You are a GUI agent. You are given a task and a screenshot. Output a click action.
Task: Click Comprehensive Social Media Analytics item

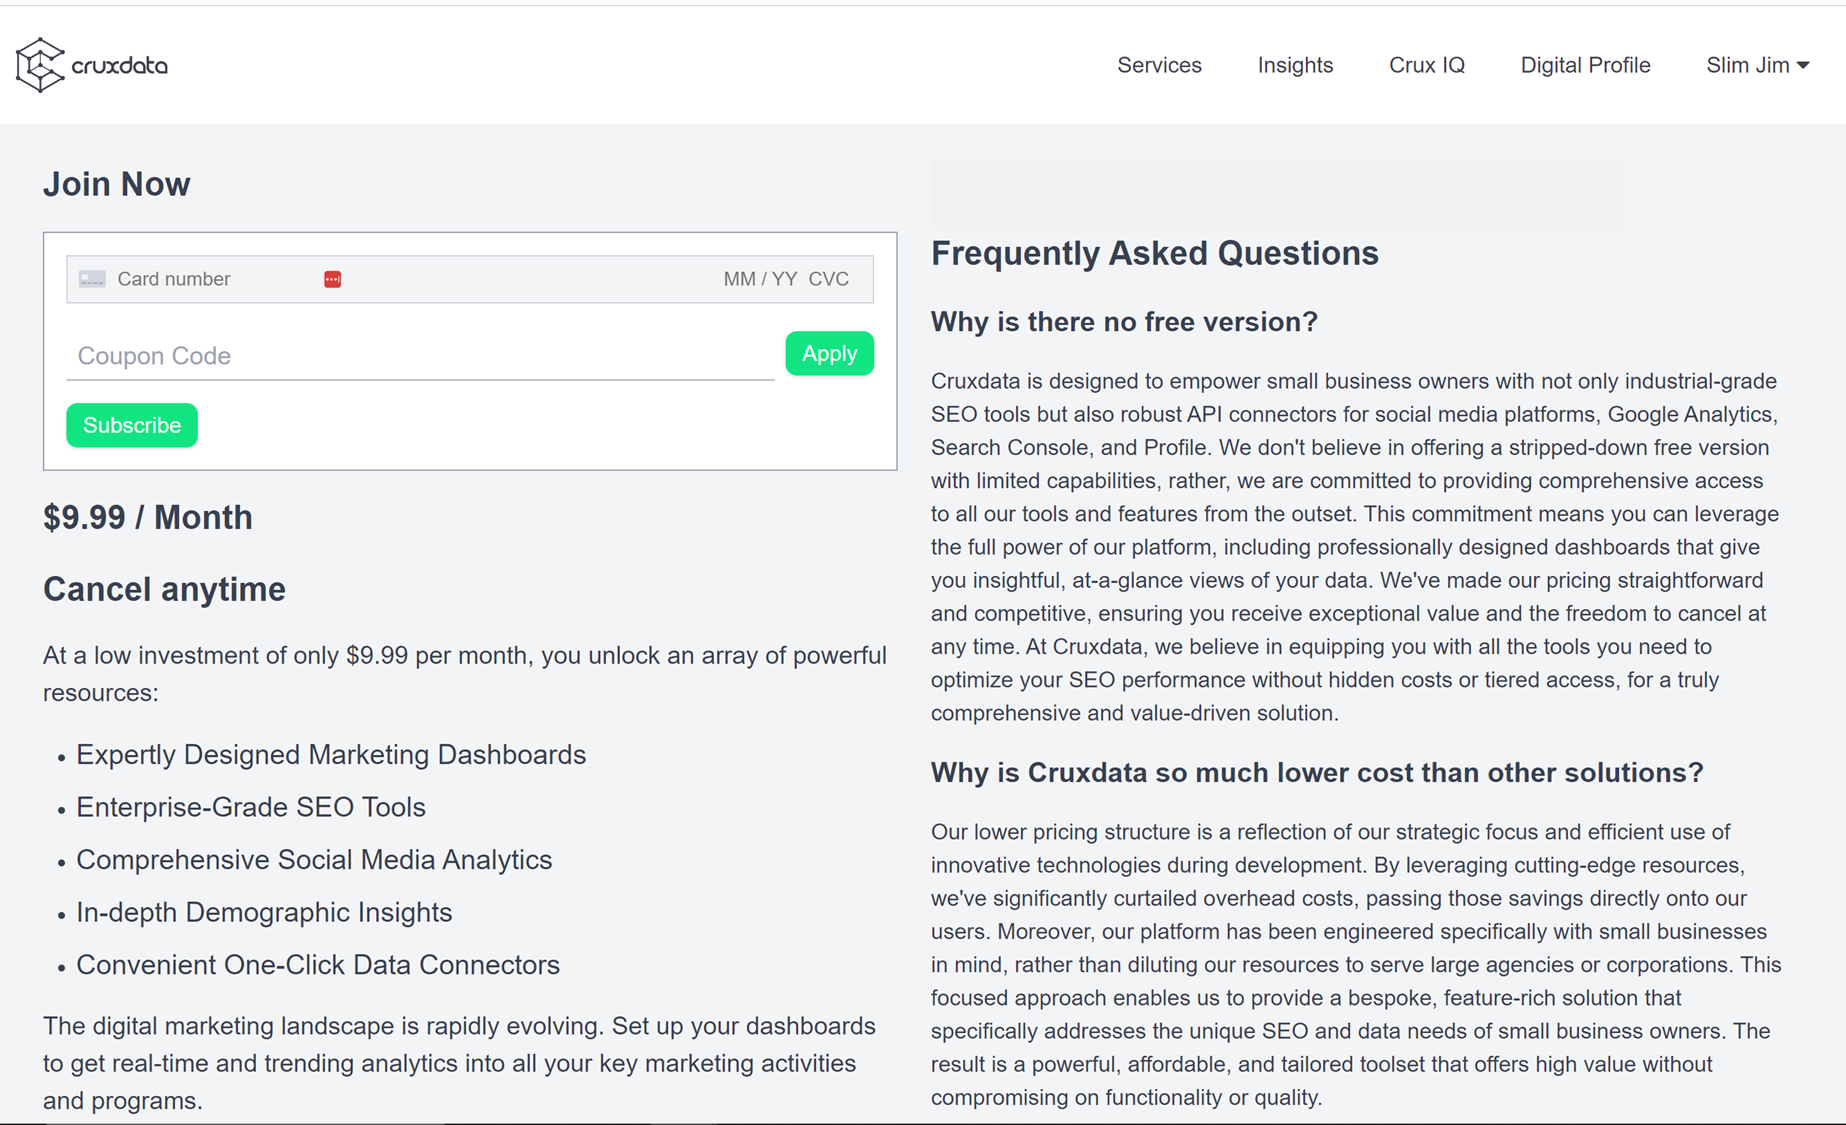point(314,860)
